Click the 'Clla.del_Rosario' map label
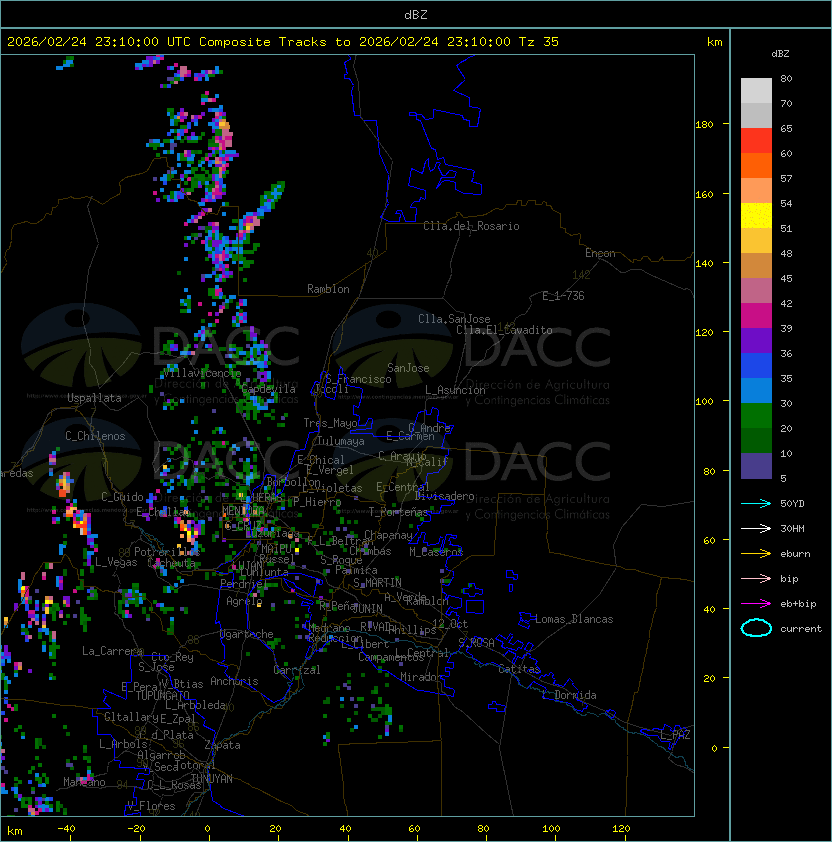This screenshot has width=832, height=842. pos(471,226)
